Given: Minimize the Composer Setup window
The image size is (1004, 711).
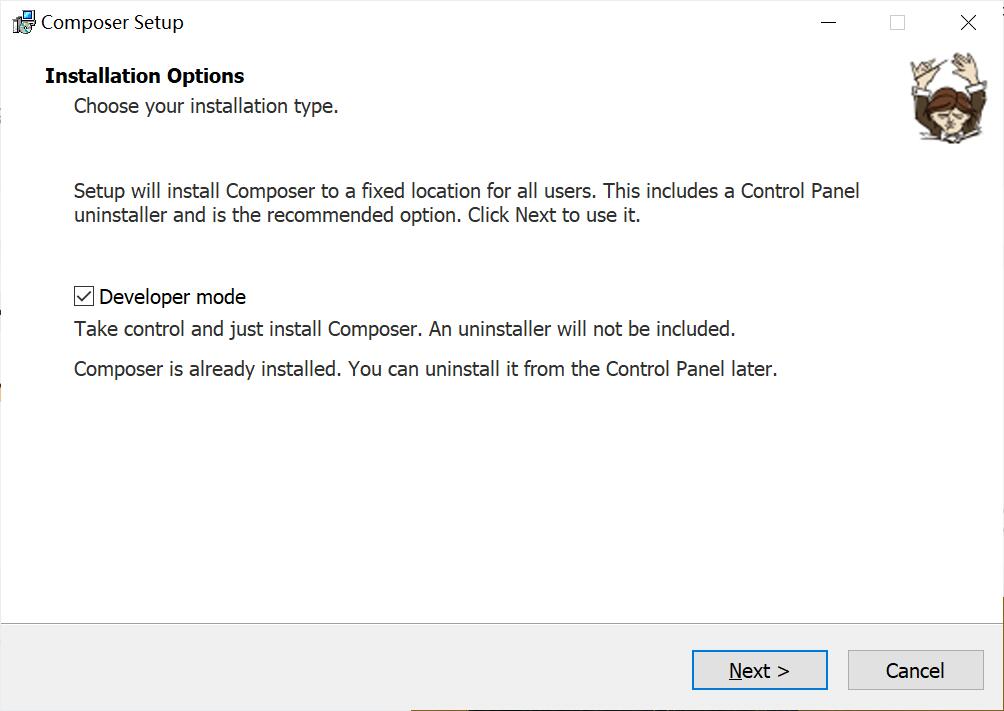Looking at the screenshot, I should (x=829, y=22).
